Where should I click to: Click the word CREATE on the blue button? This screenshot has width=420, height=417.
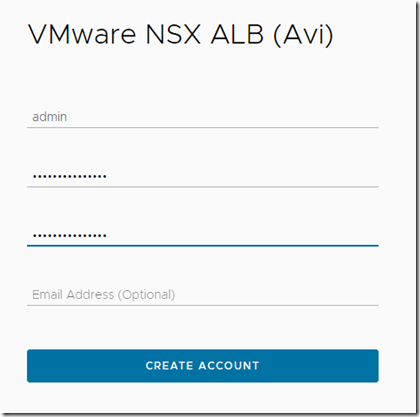(169, 366)
